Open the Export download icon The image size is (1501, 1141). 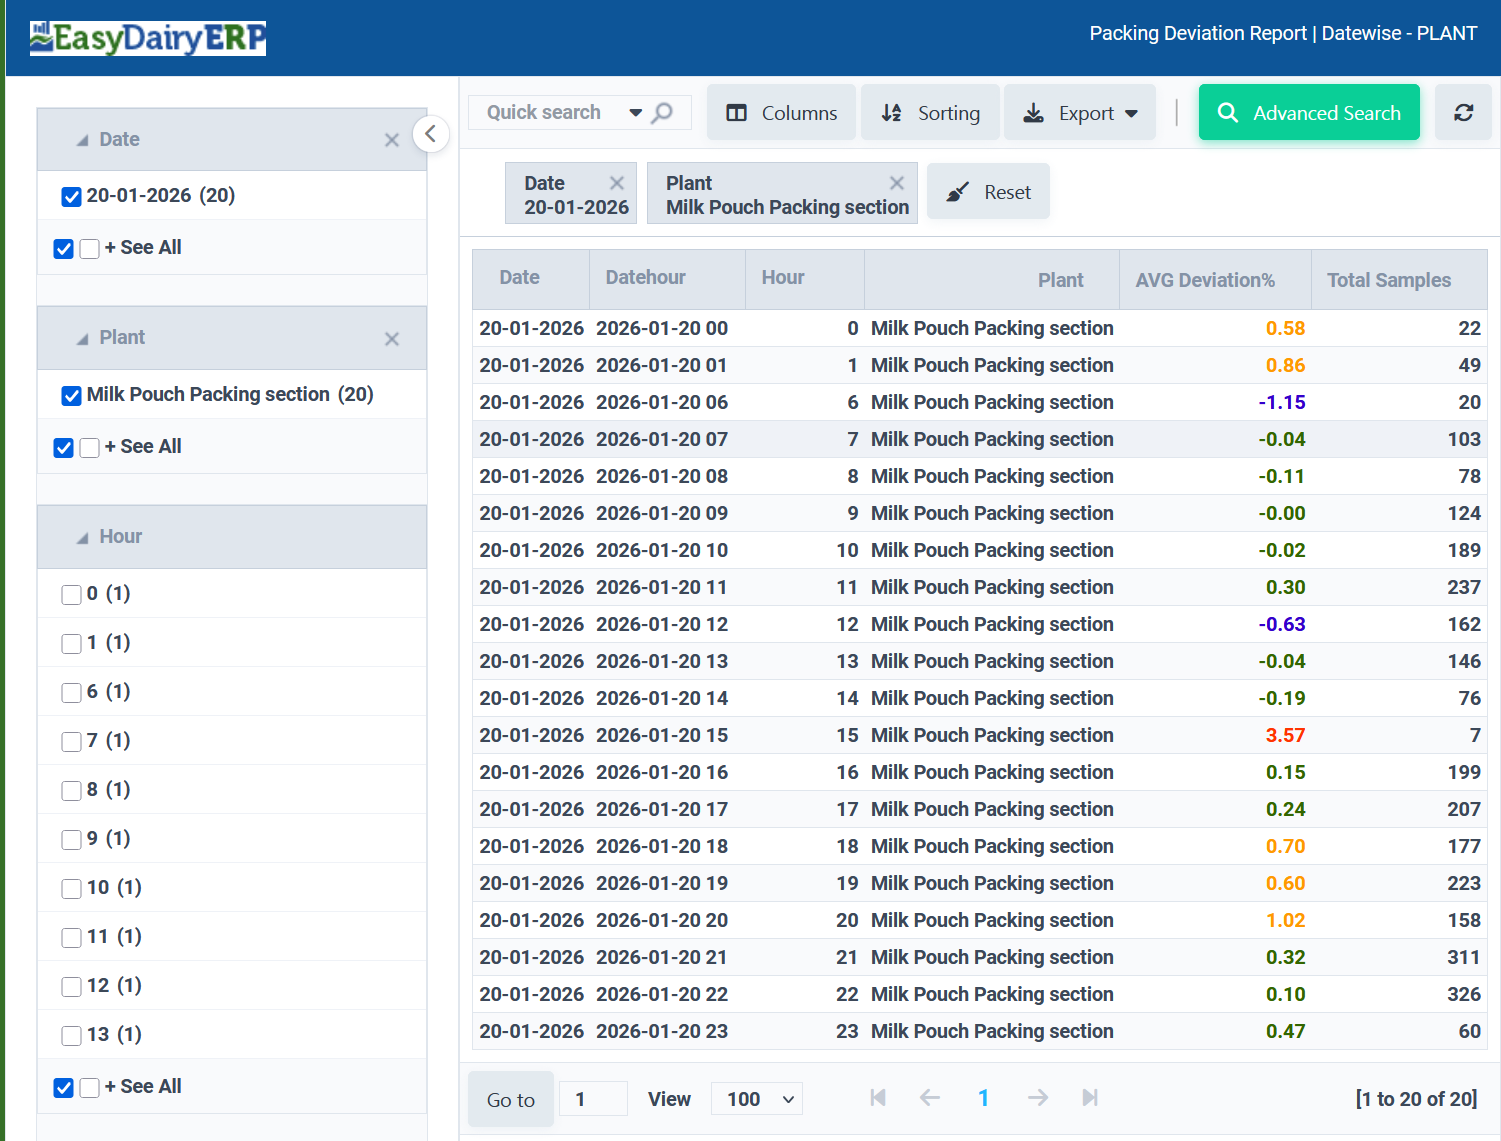pos(1032,112)
